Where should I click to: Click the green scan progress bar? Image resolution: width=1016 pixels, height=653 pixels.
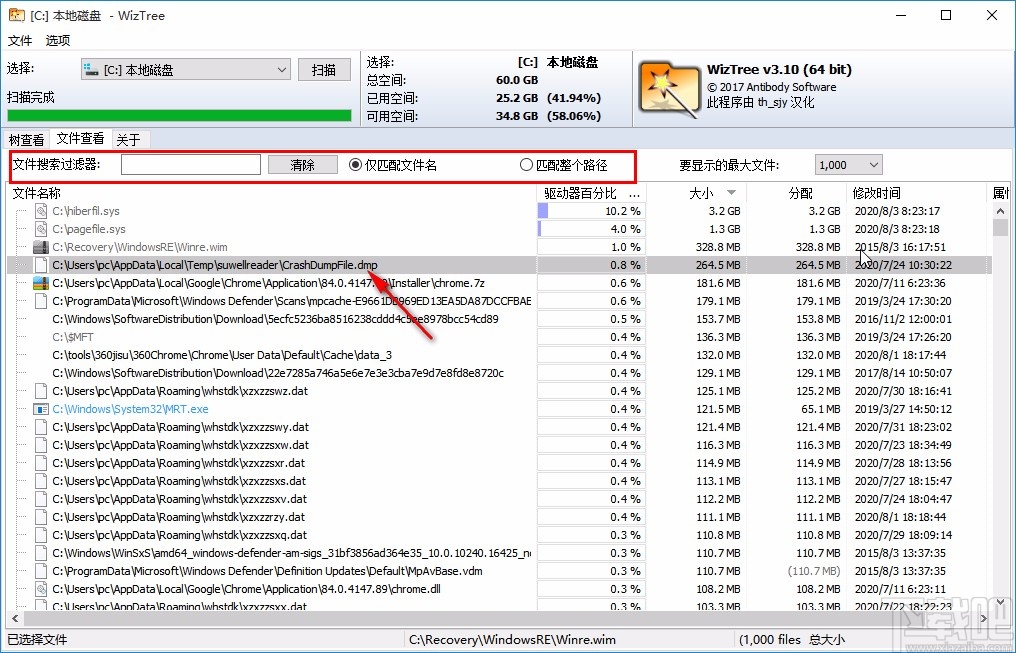point(178,115)
